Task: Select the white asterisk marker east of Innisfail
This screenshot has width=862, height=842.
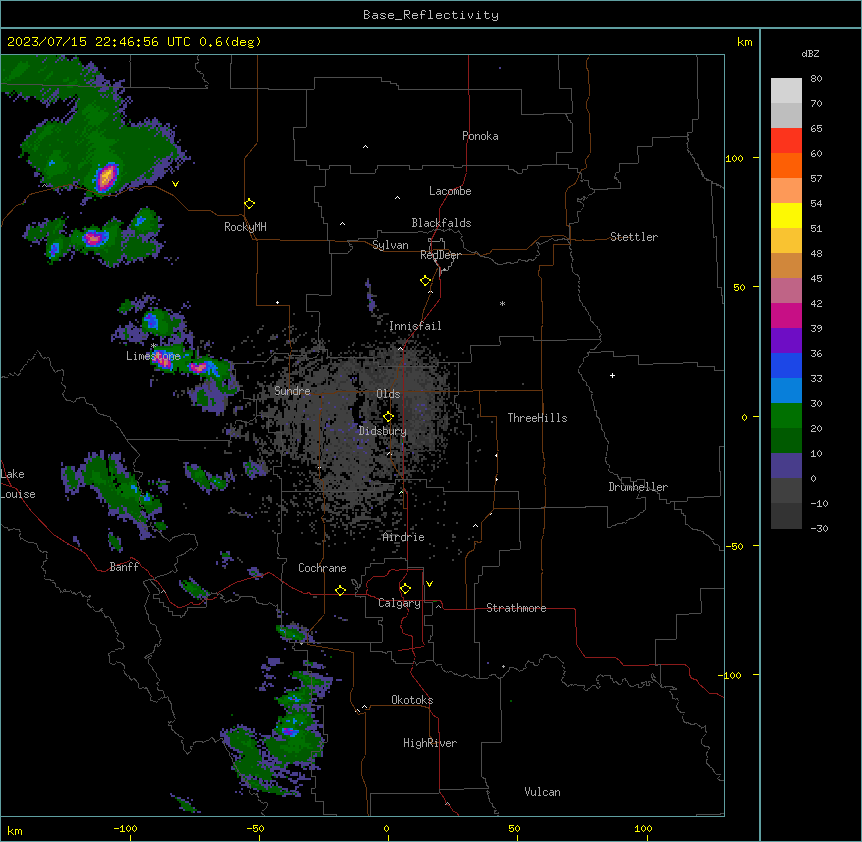Action: (502, 304)
